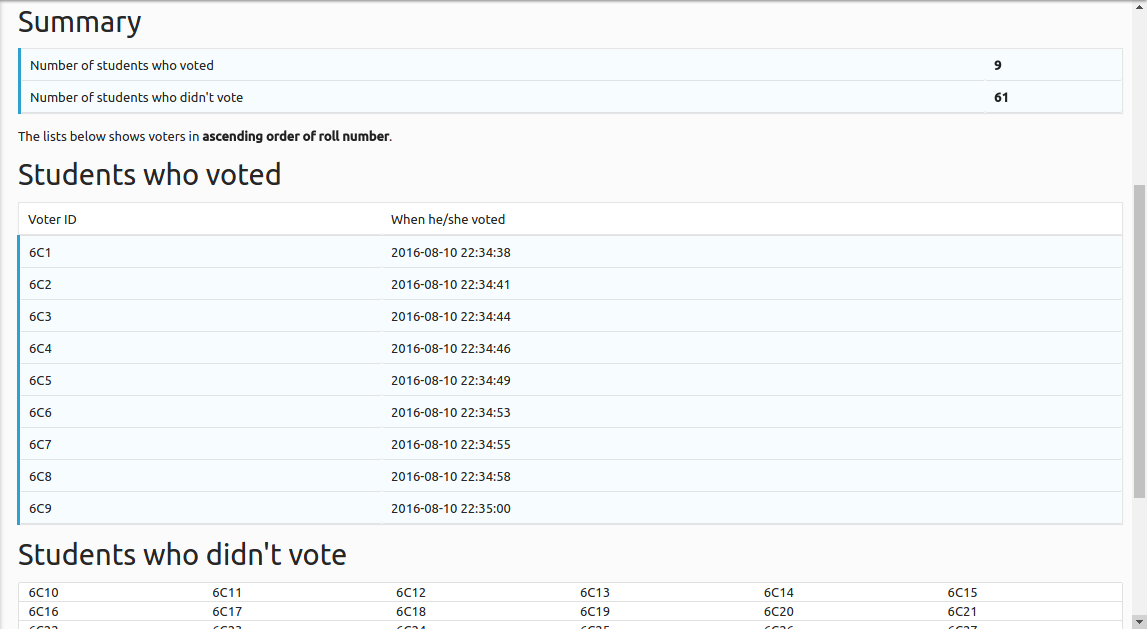Click the scrollbar down arrow

point(1140,622)
